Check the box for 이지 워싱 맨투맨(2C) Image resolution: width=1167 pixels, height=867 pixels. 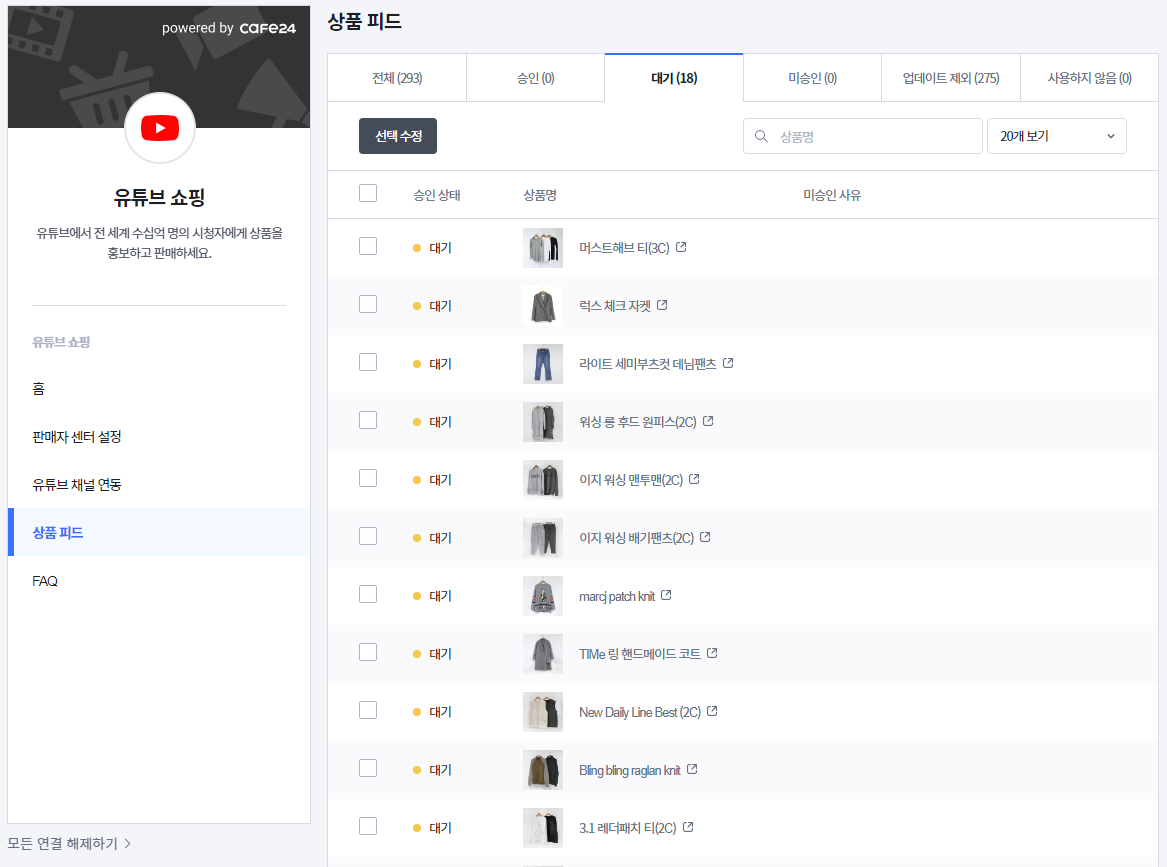click(x=368, y=479)
